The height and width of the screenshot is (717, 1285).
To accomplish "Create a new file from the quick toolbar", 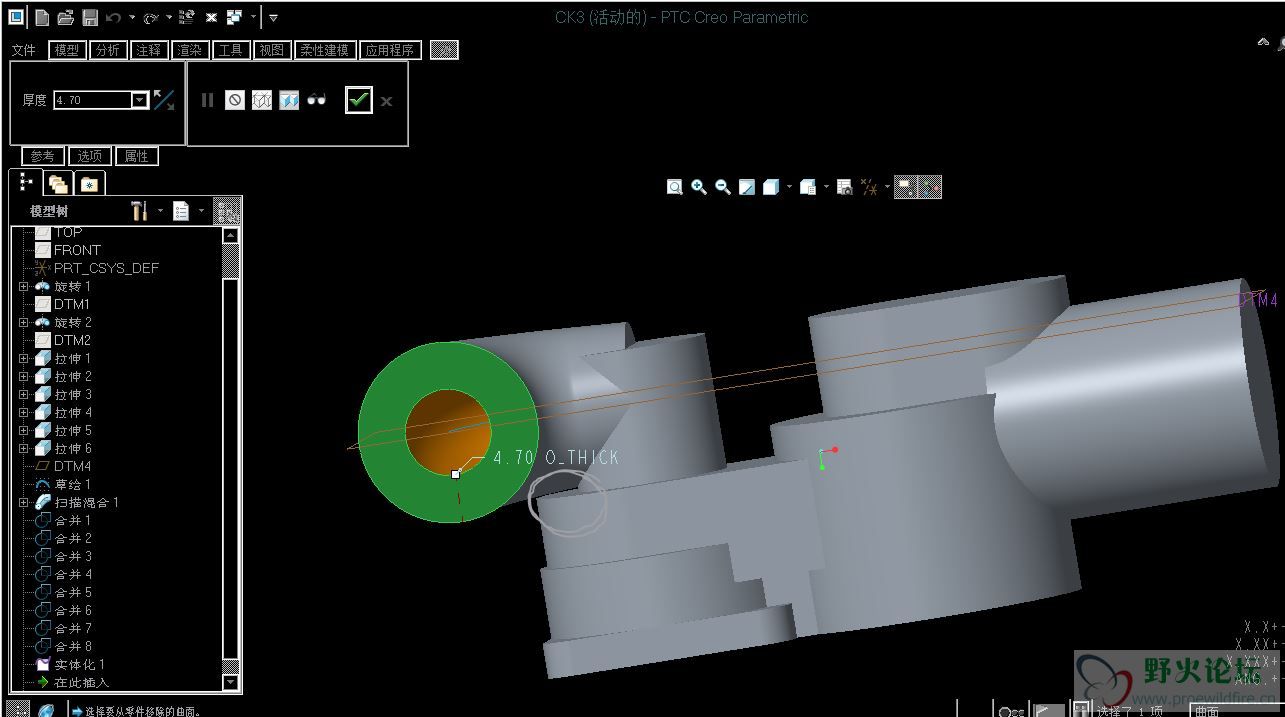I will pyautogui.click(x=42, y=17).
